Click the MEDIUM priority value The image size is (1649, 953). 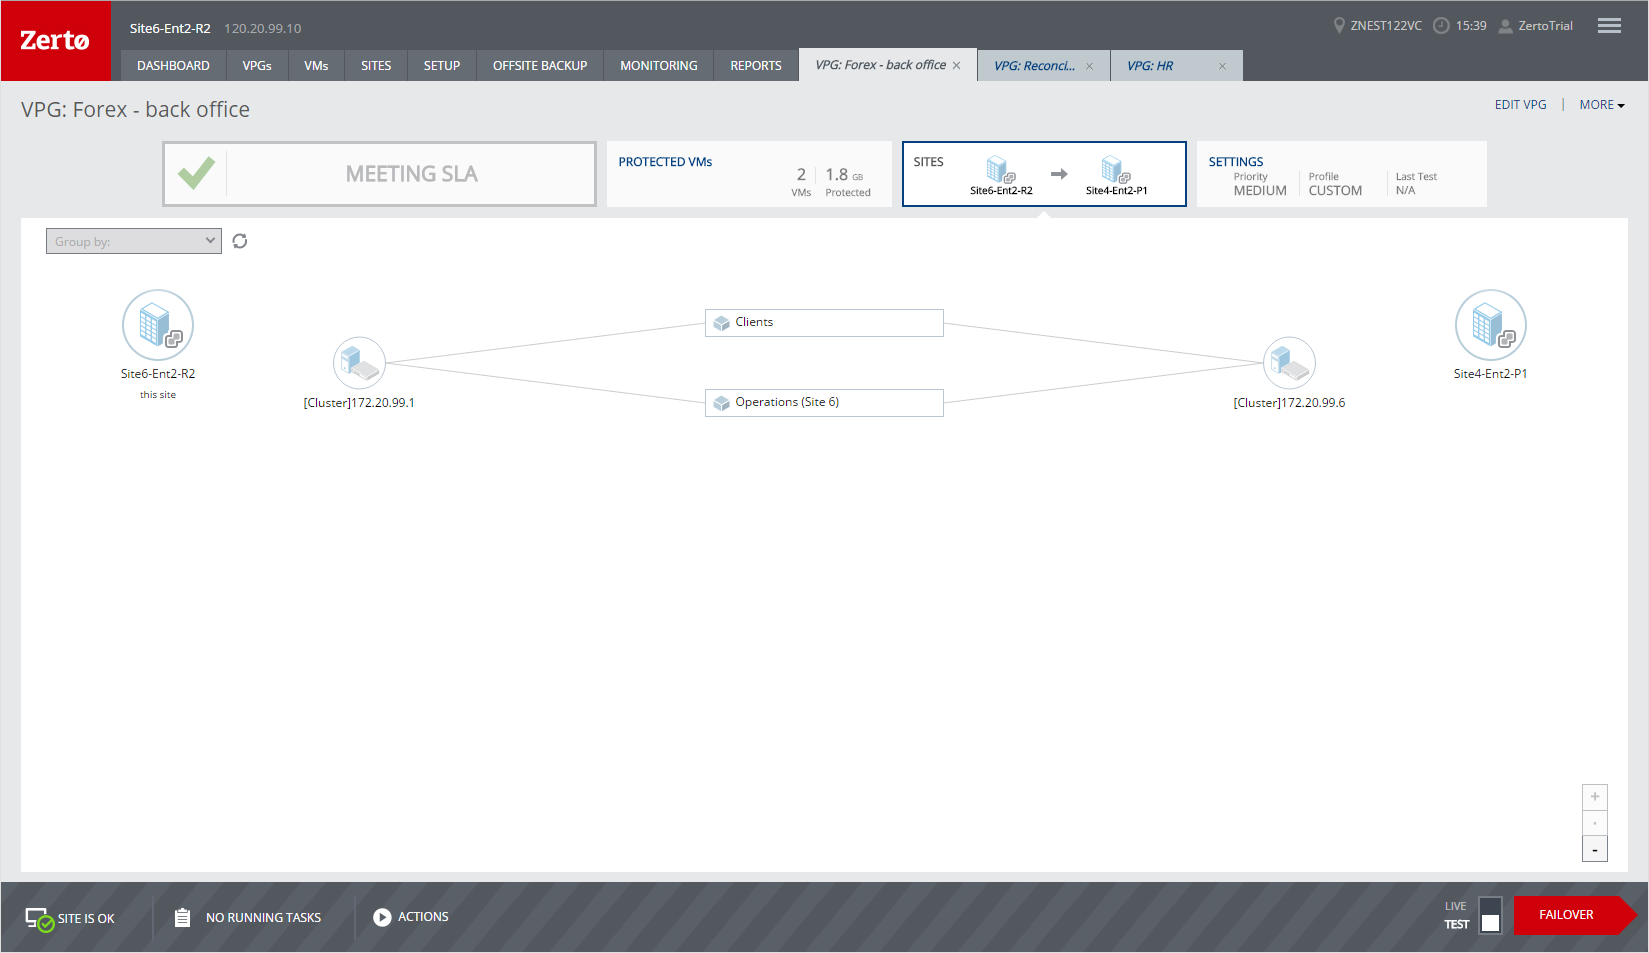(1260, 191)
